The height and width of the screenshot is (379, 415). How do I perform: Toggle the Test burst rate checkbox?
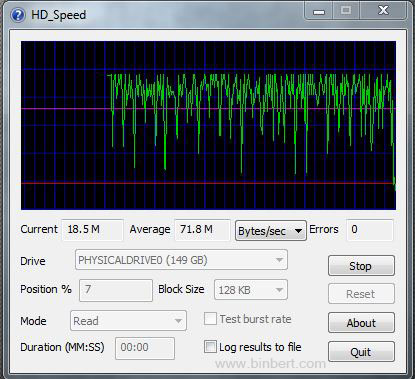(x=210, y=319)
